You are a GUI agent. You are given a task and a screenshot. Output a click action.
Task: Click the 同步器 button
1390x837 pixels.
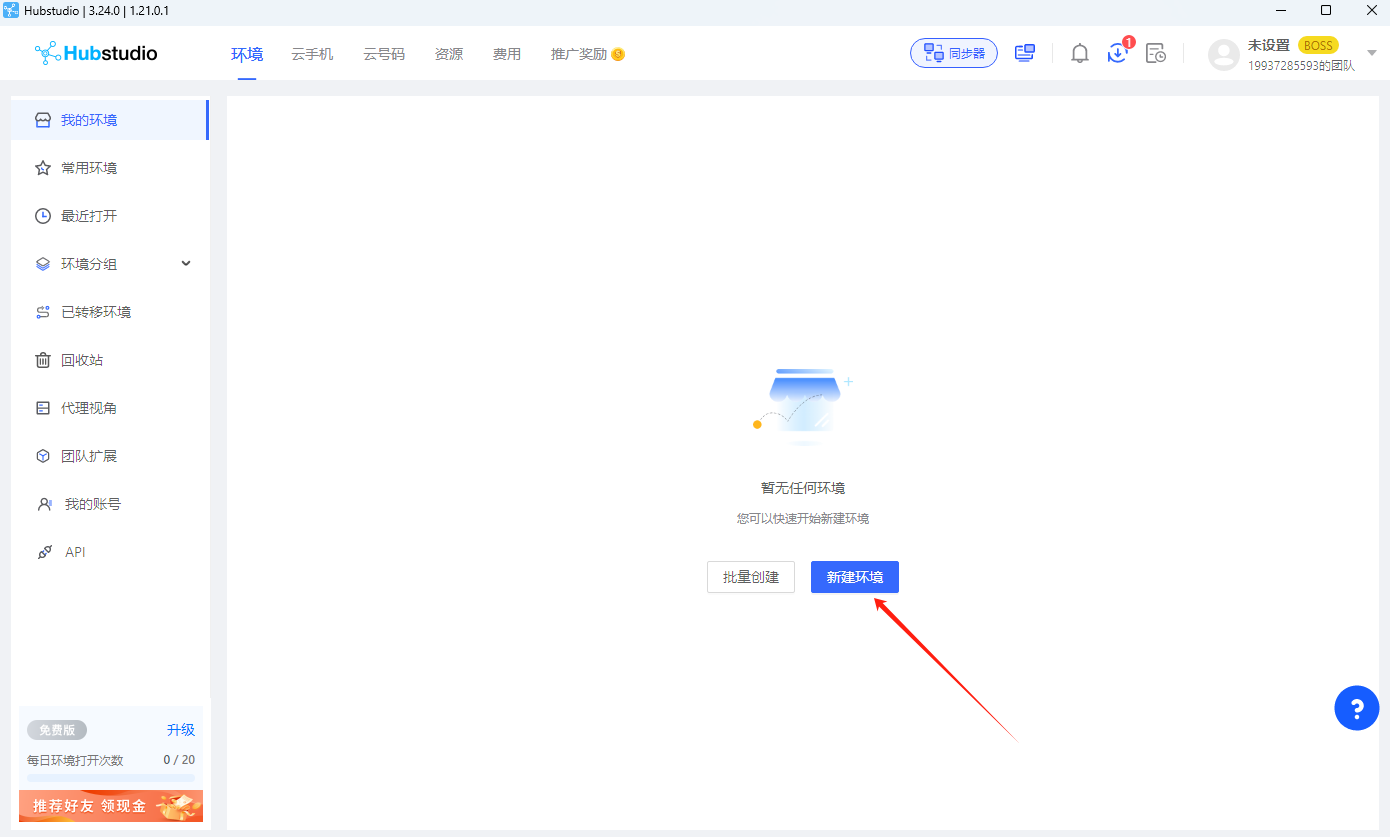[954, 53]
